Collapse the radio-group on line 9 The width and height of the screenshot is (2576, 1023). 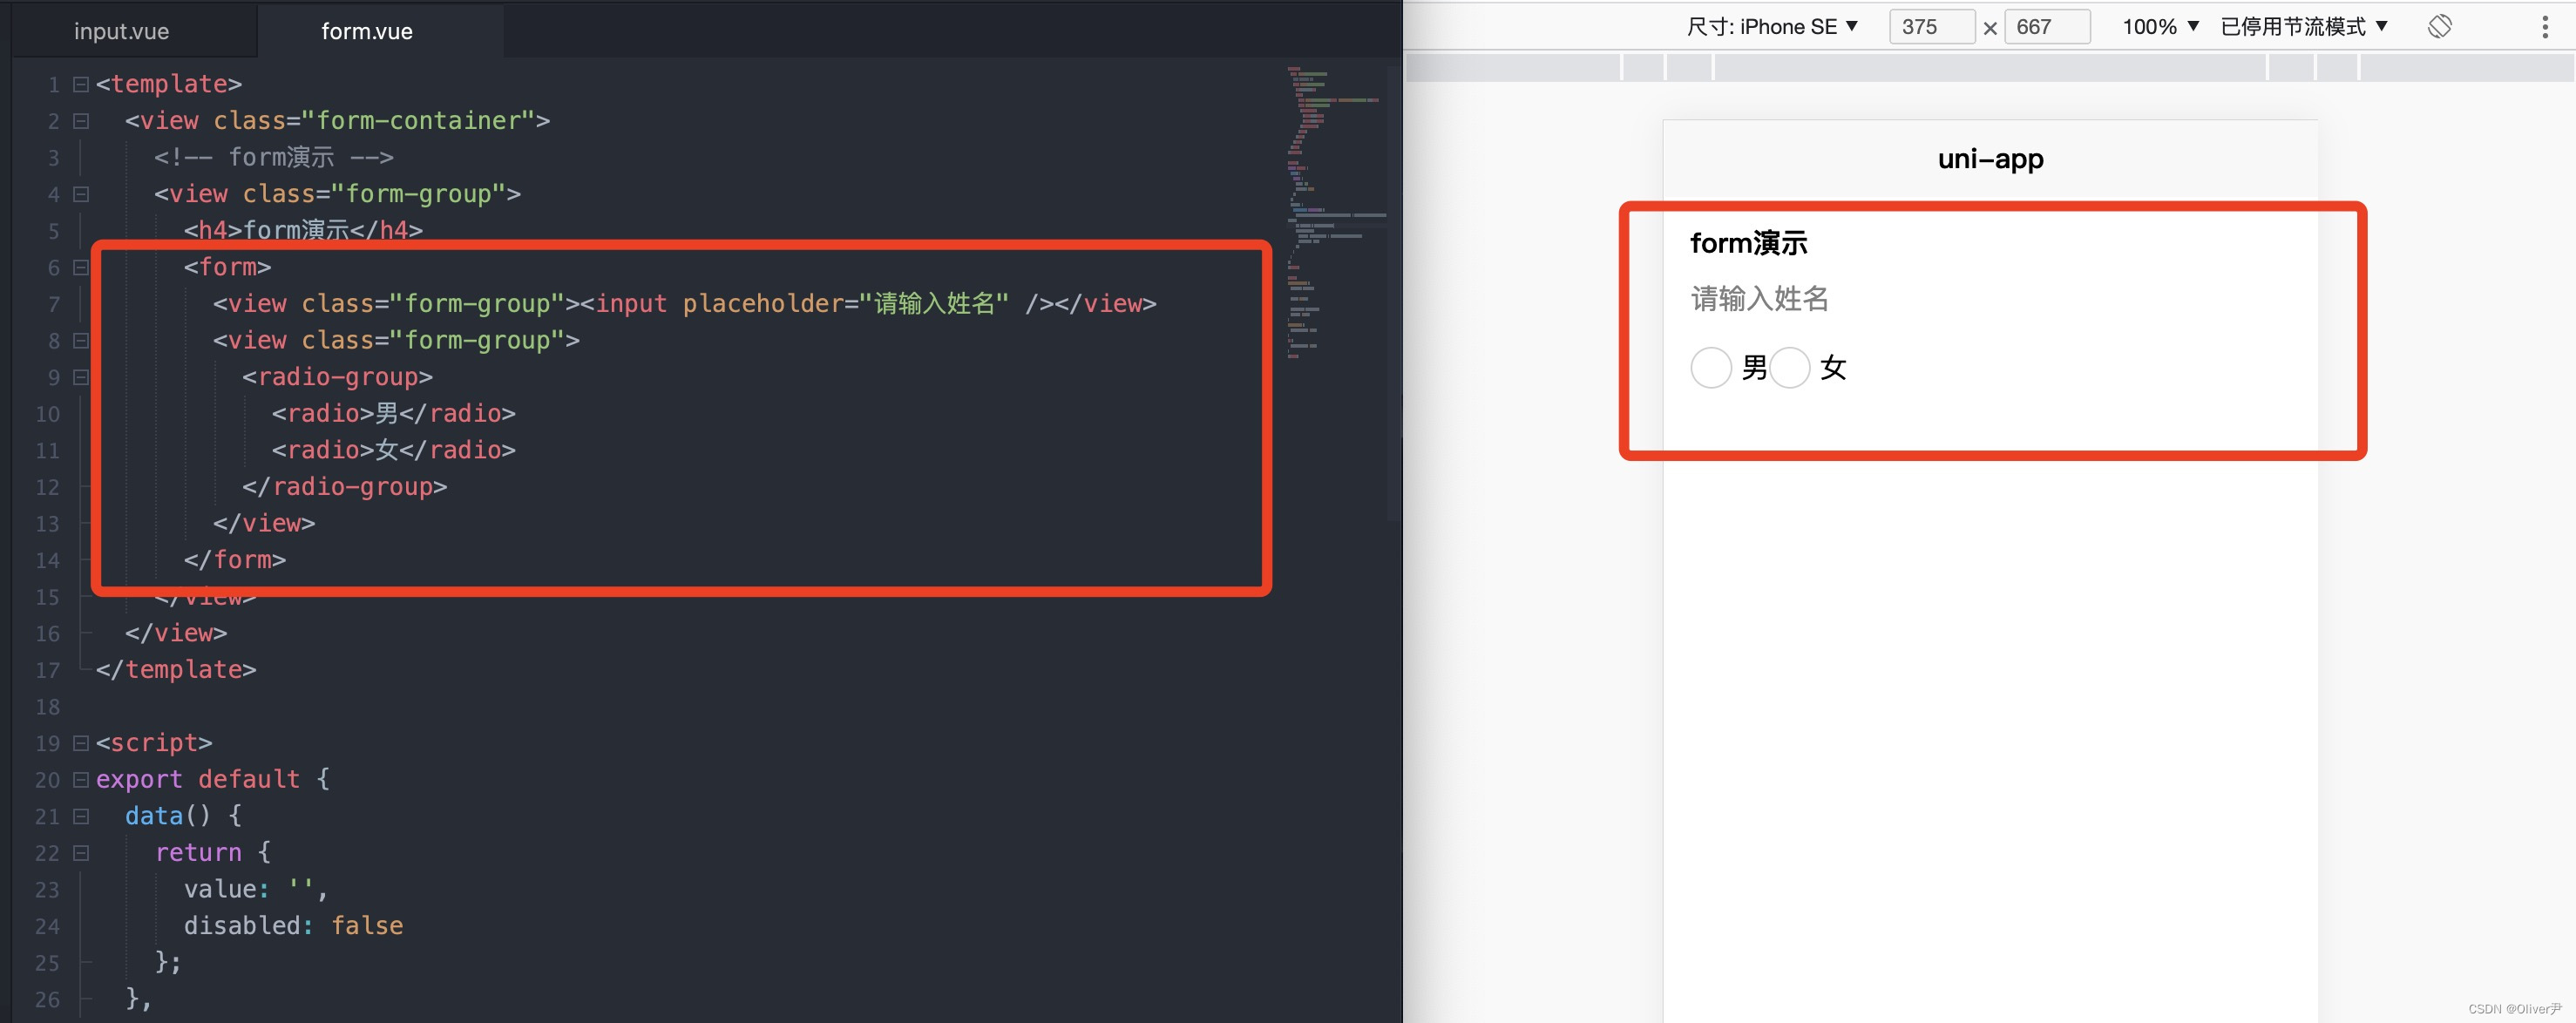point(81,377)
